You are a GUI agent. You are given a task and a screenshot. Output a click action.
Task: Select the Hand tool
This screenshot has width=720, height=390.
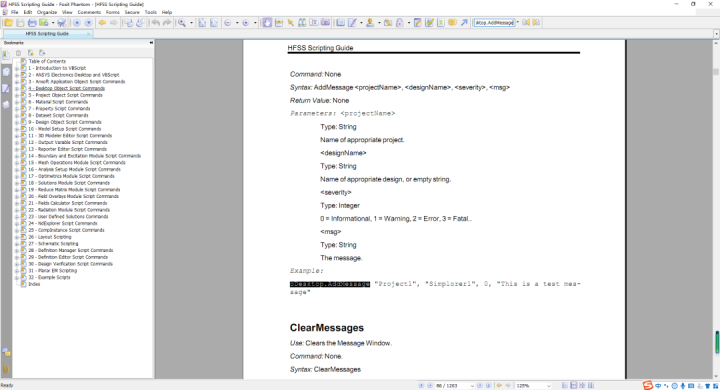tap(267, 23)
